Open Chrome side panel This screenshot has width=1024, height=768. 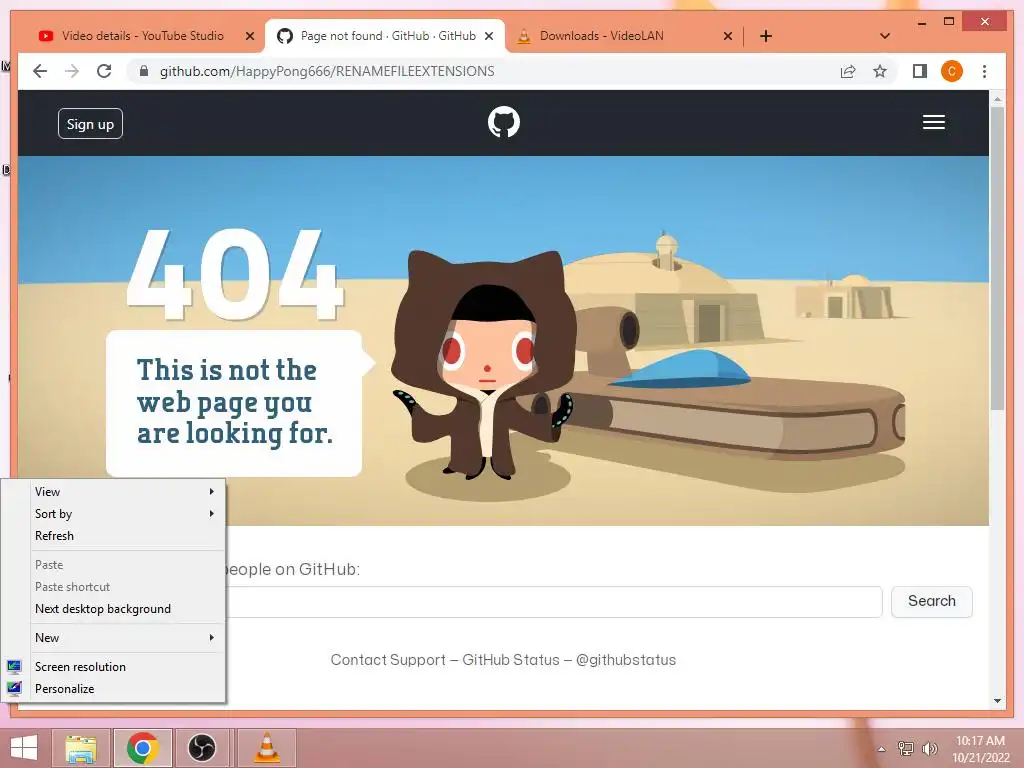pos(920,71)
